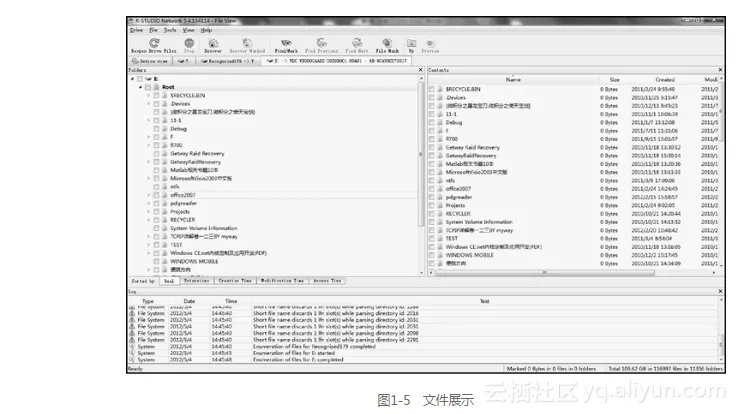
Task: Collapse the Root node in Folders tree
Action: pos(141,87)
